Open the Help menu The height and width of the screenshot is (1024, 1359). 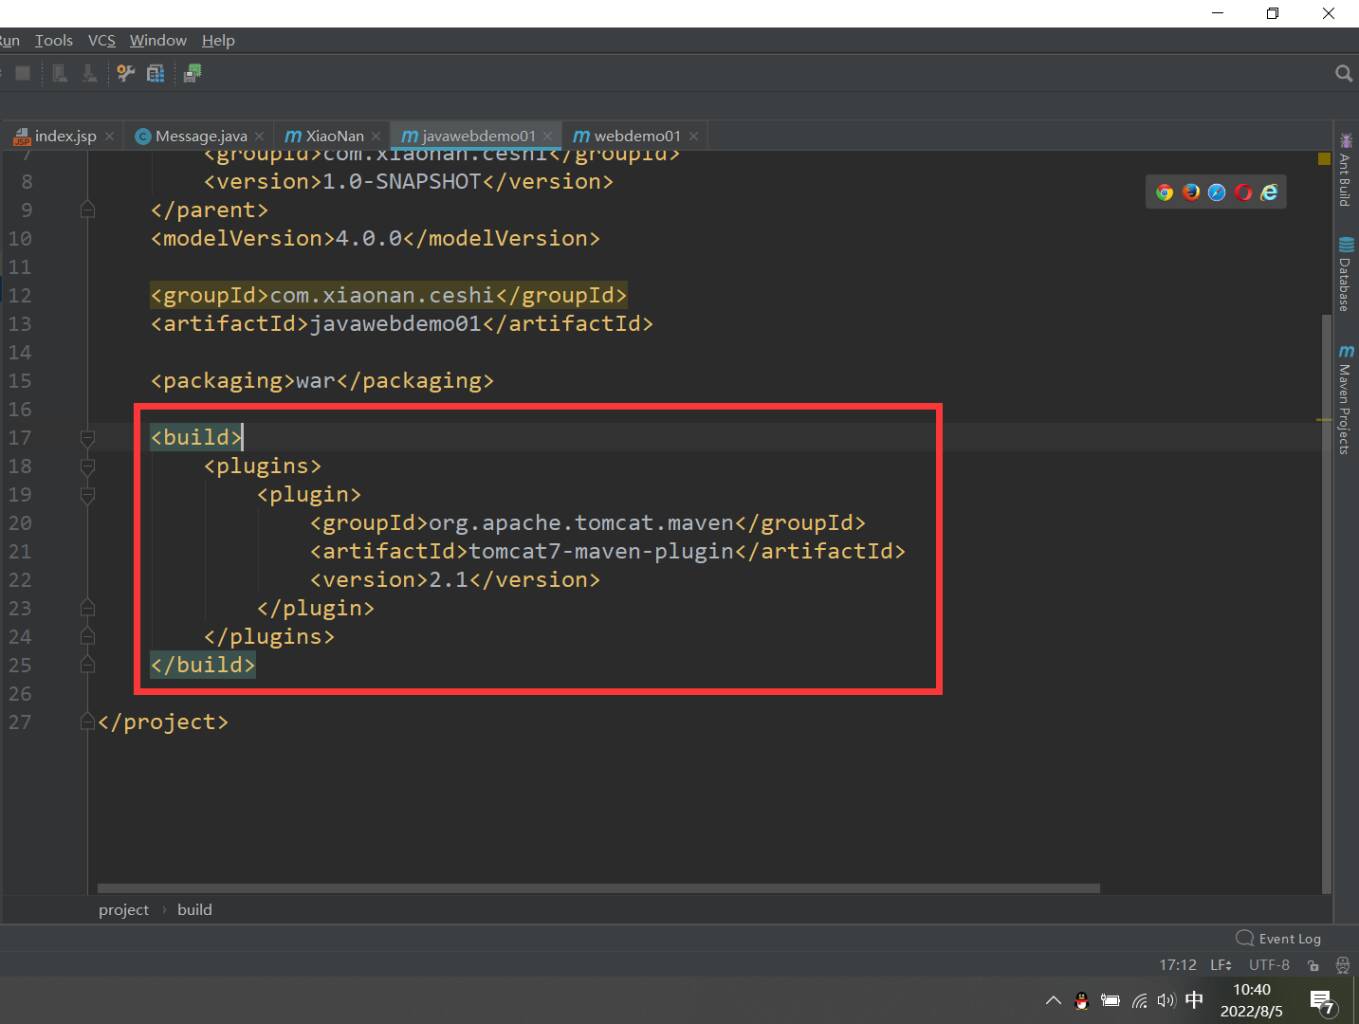pyautogui.click(x=218, y=40)
